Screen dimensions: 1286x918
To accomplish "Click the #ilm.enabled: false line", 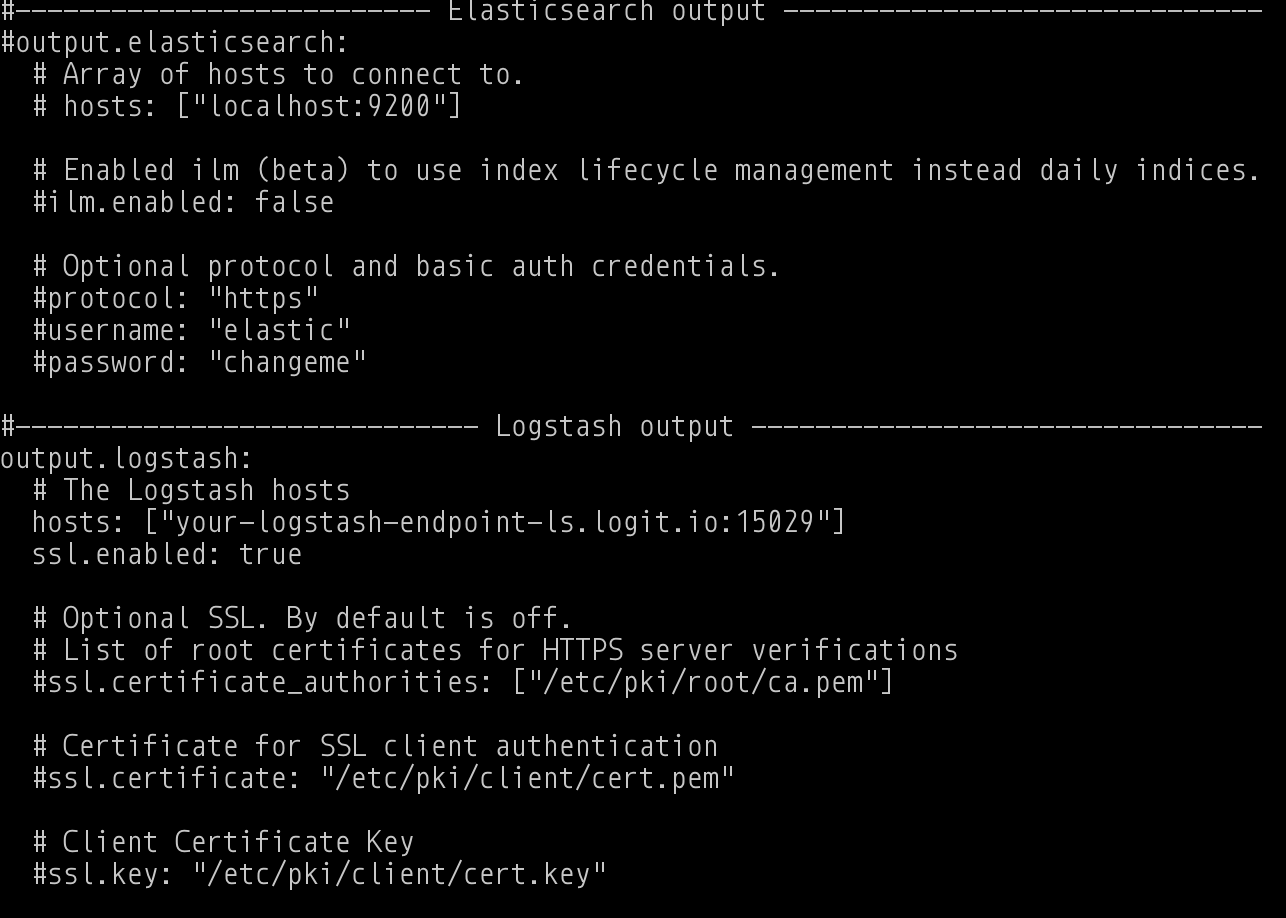I will (x=183, y=202).
